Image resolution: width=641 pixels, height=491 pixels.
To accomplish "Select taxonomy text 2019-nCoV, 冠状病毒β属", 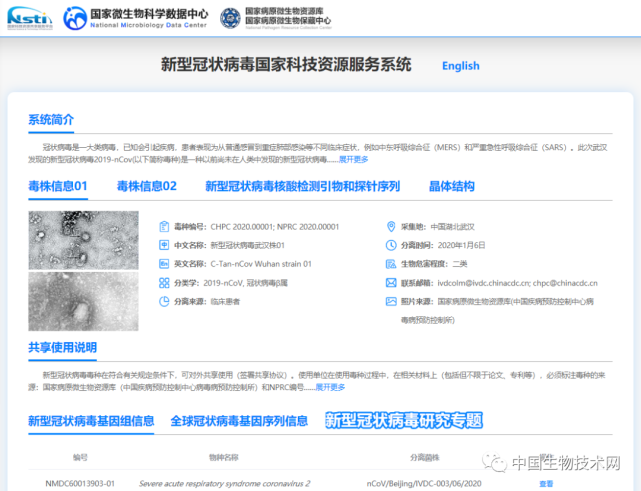I will (x=245, y=283).
